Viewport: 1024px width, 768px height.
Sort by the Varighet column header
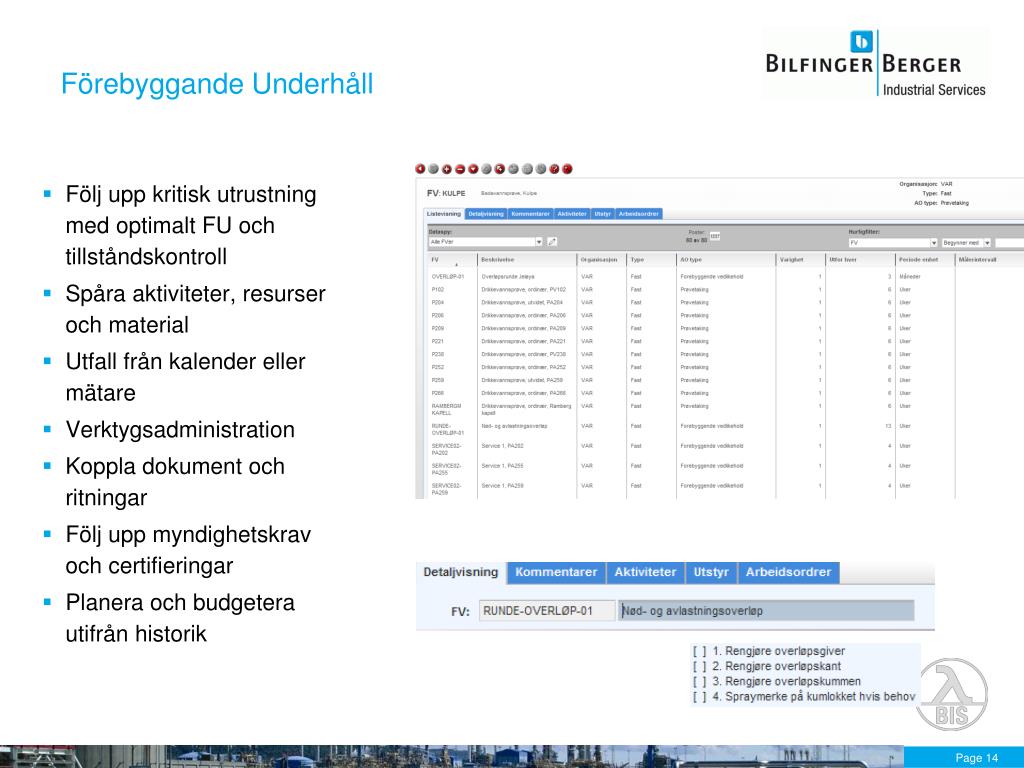point(800,260)
